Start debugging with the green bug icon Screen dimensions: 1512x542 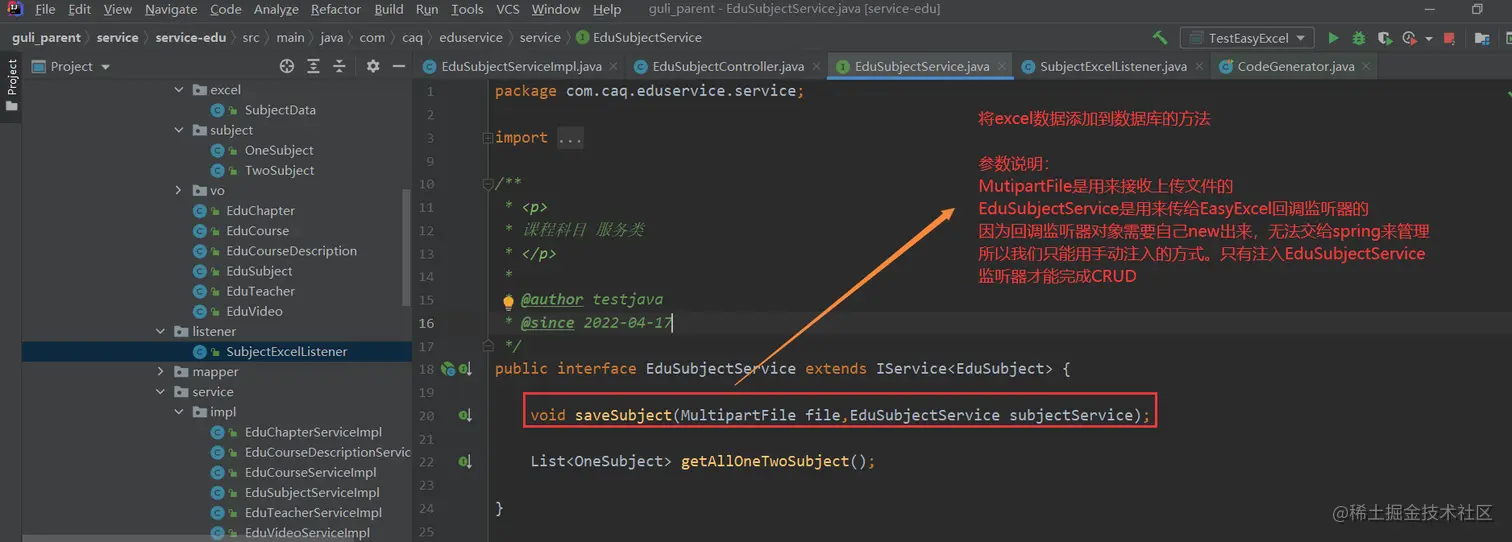coord(1358,38)
